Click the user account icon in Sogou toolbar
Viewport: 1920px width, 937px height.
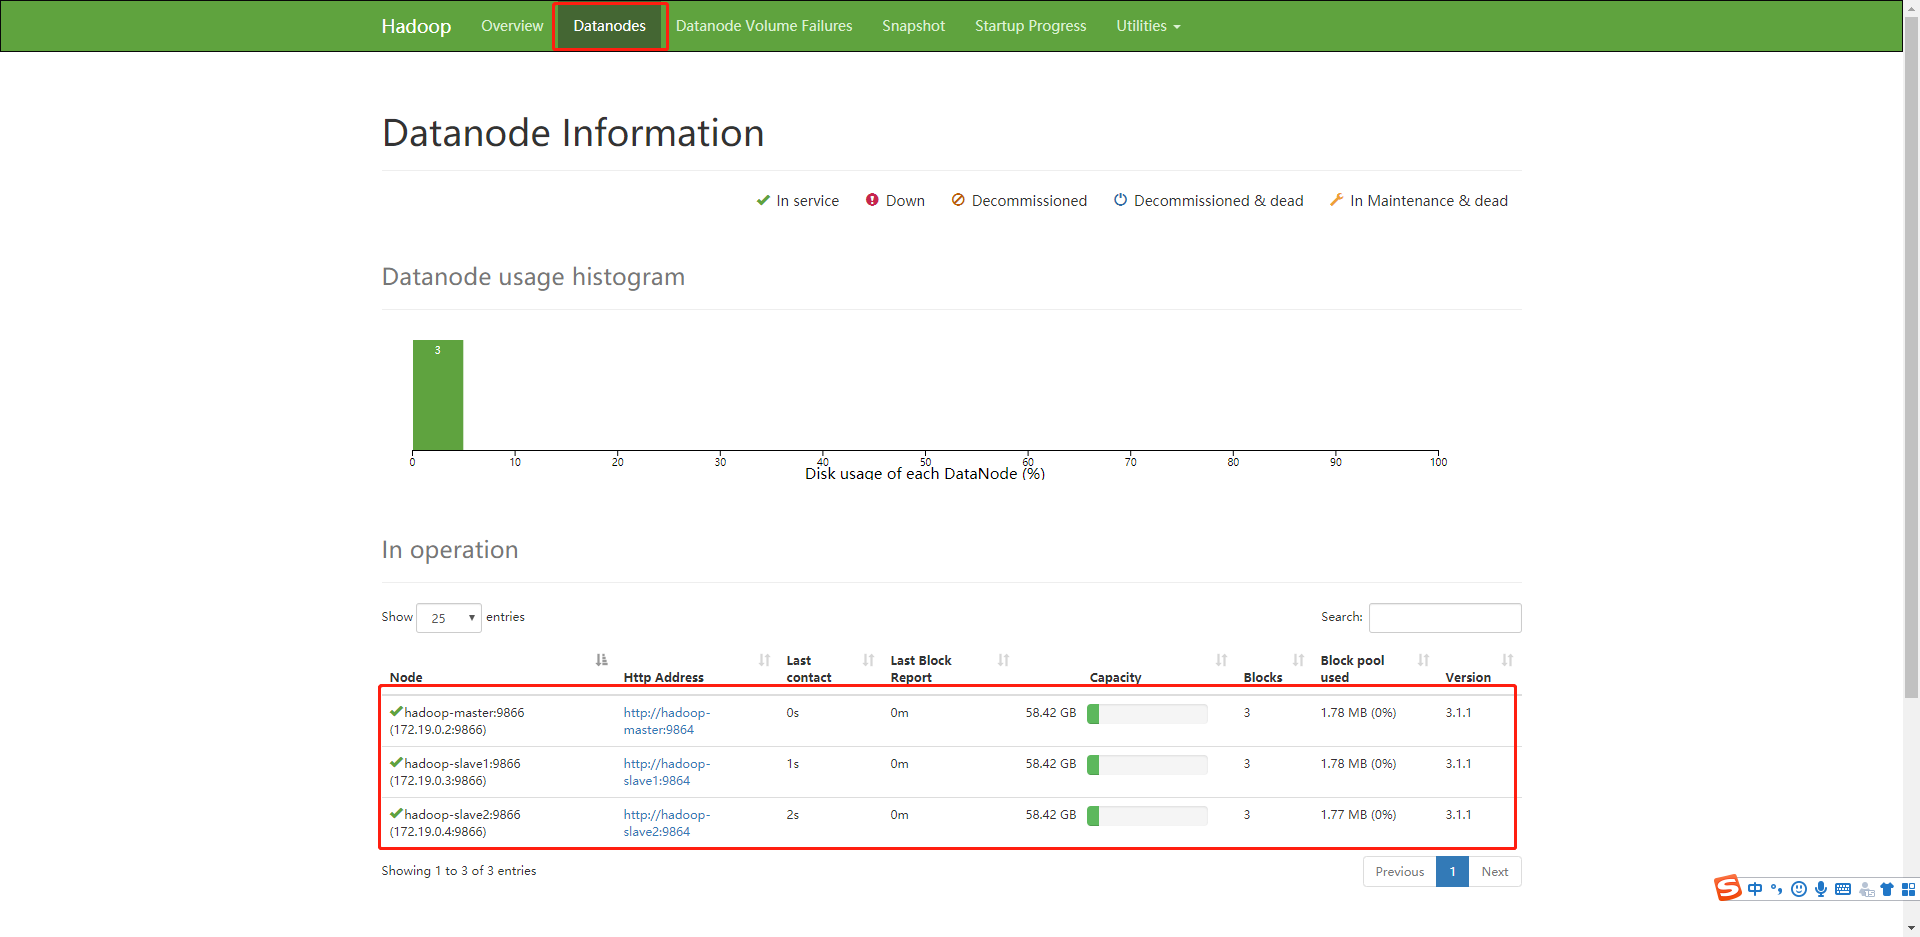[1866, 889]
